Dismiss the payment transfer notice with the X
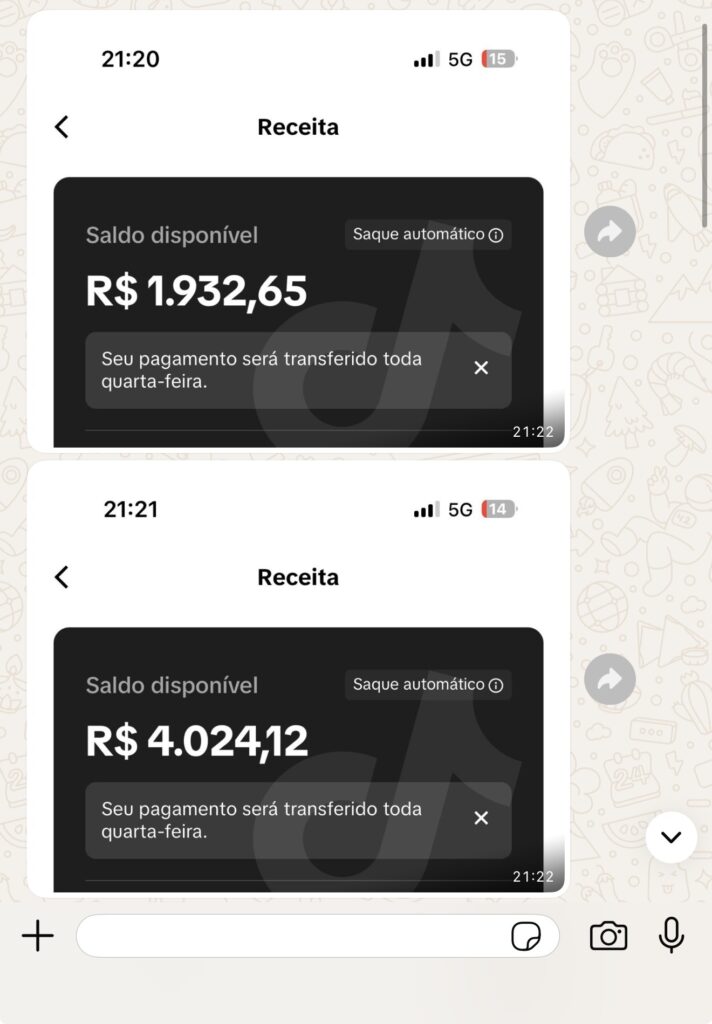This screenshot has height=1024, width=712. point(481,368)
